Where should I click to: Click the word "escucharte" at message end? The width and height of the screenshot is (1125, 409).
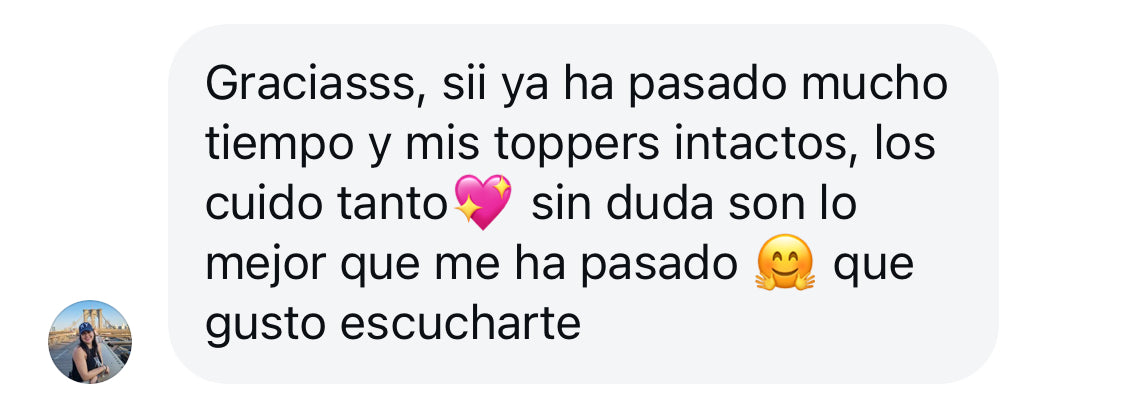point(460,325)
